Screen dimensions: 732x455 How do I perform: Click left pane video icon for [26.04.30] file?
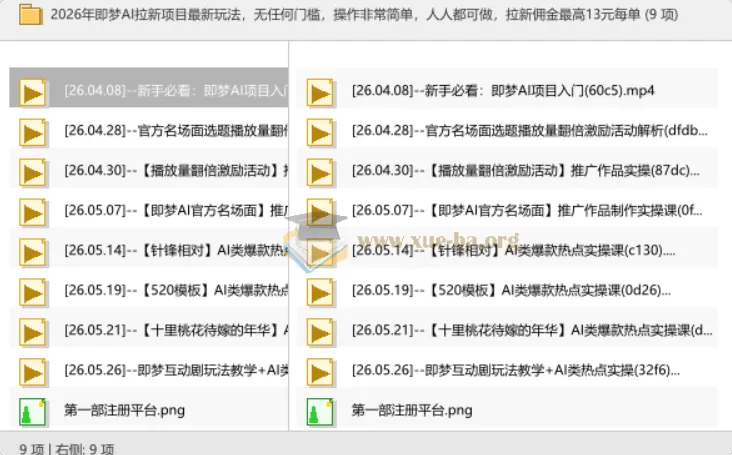tap(32, 173)
